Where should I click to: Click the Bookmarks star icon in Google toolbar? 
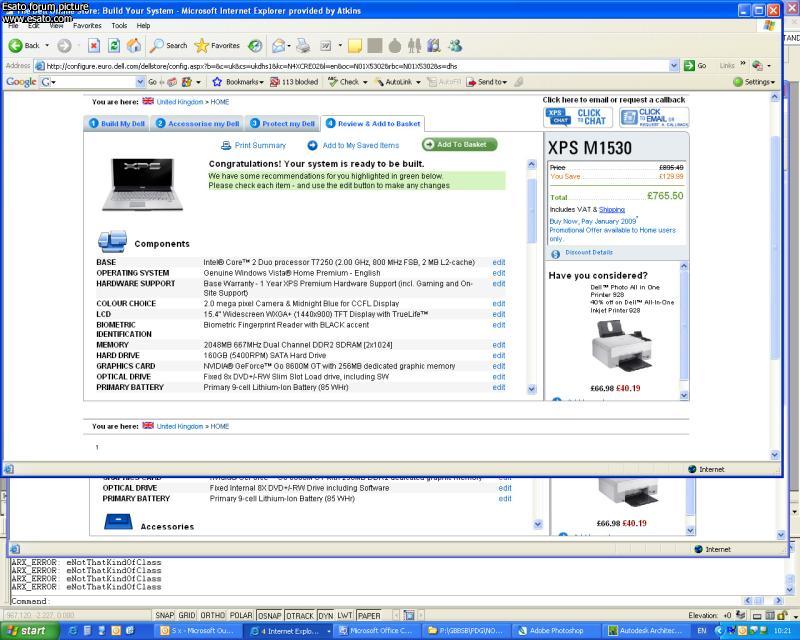[x=217, y=82]
